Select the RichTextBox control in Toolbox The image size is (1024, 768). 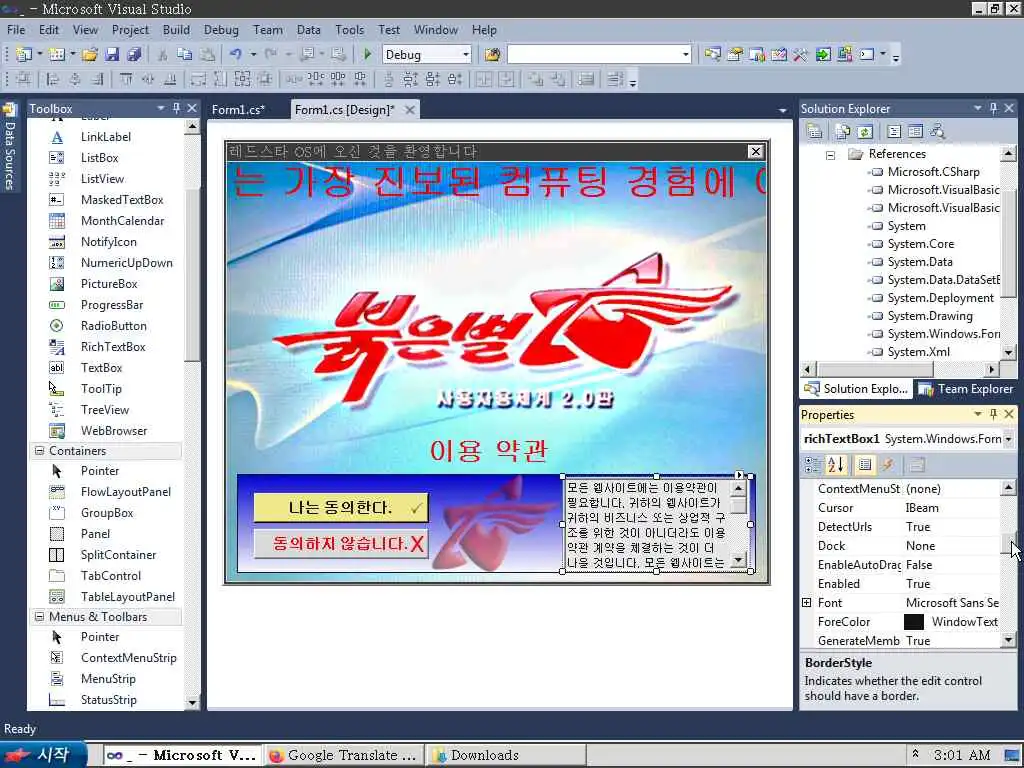click(112, 346)
